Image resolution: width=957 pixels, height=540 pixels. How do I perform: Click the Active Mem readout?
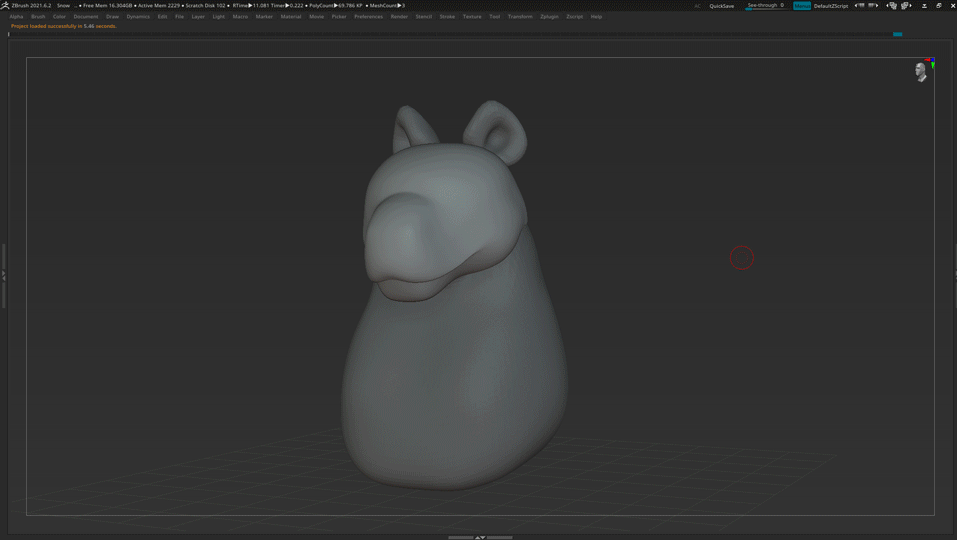(159, 5)
